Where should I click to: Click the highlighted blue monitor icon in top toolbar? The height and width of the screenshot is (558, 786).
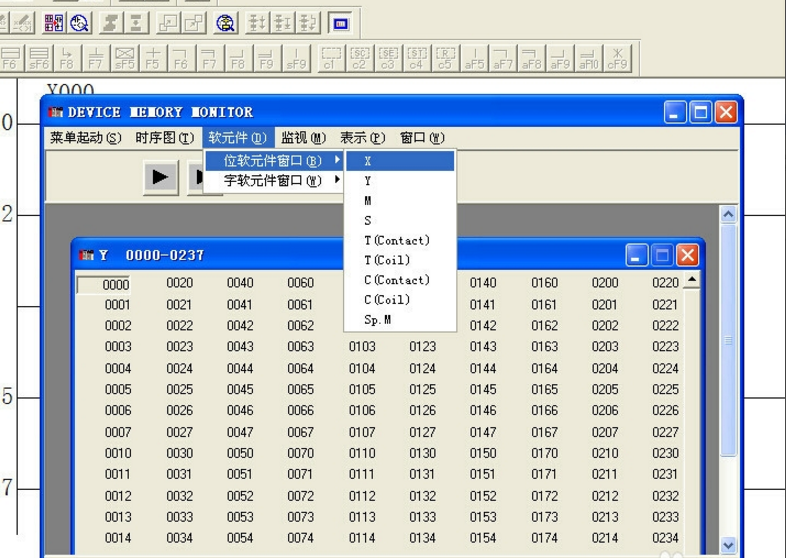click(340, 22)
